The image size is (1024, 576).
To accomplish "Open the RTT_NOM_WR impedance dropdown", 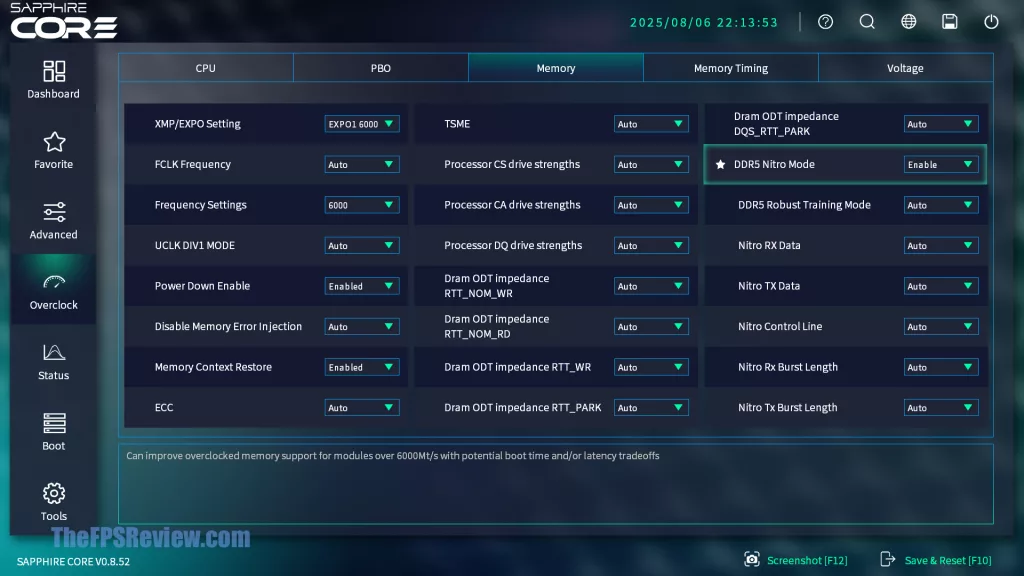I will [651, 286].
